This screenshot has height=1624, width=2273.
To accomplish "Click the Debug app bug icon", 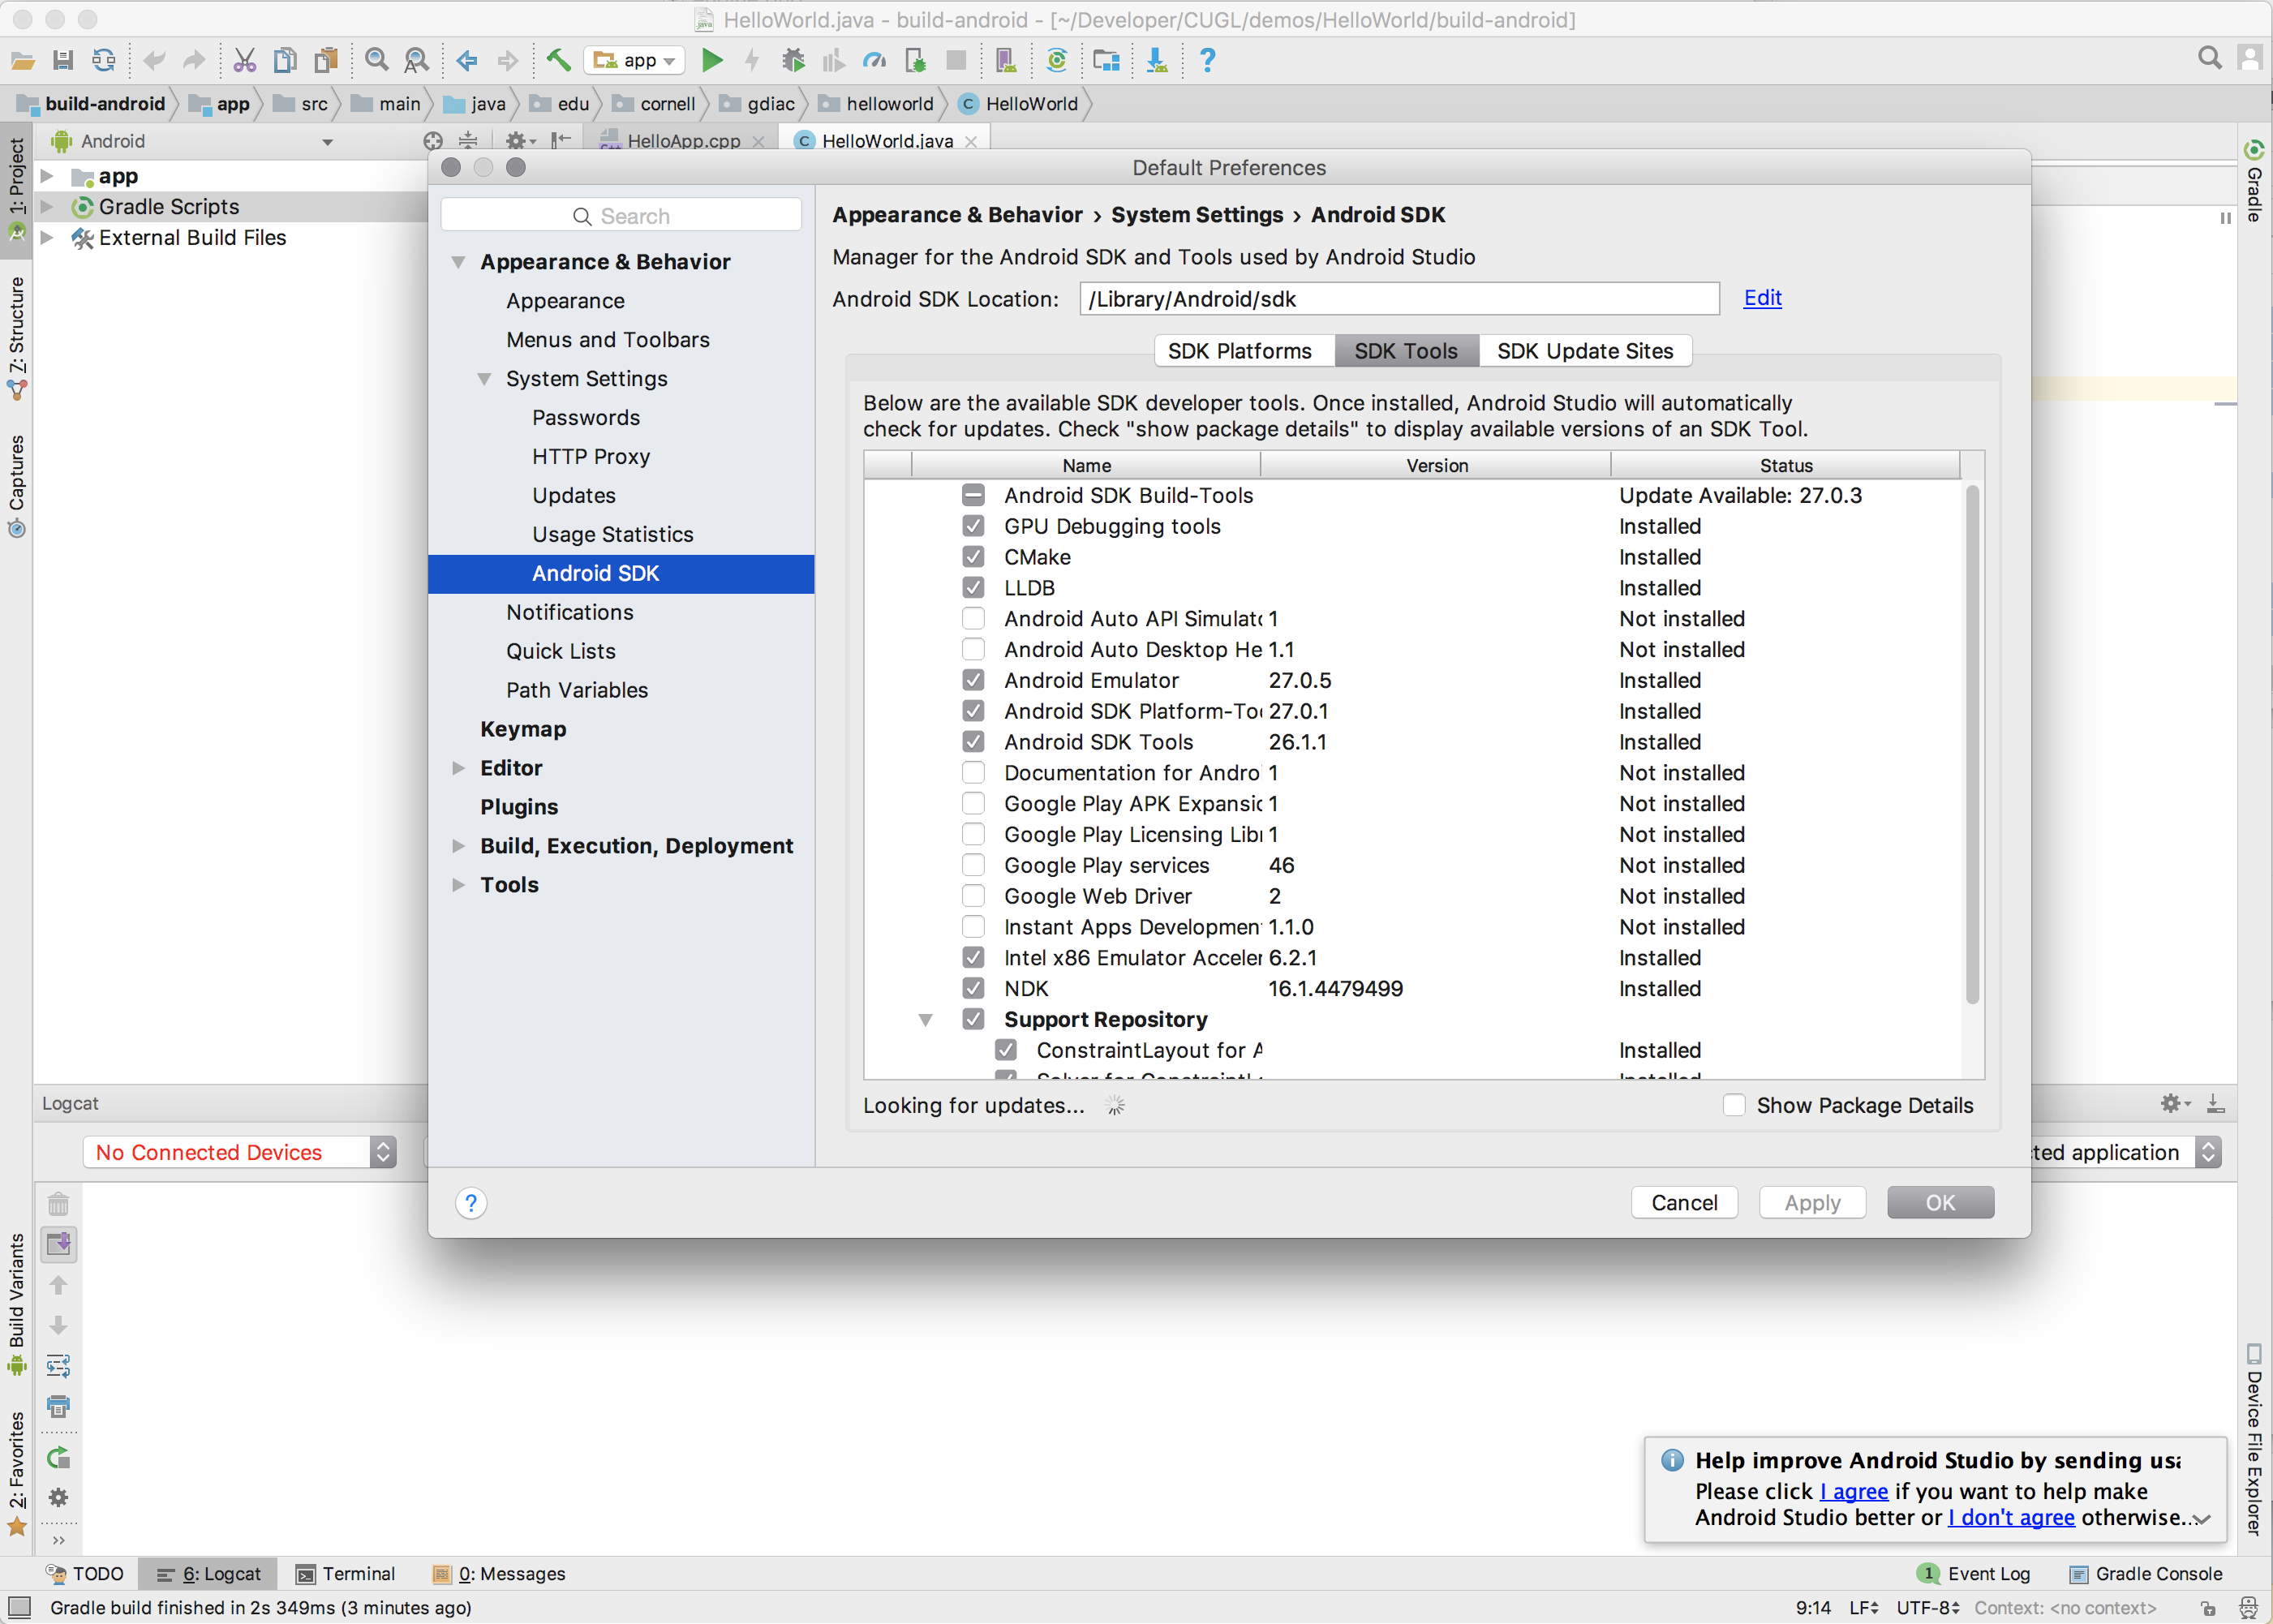I will (x=793, y=61).
